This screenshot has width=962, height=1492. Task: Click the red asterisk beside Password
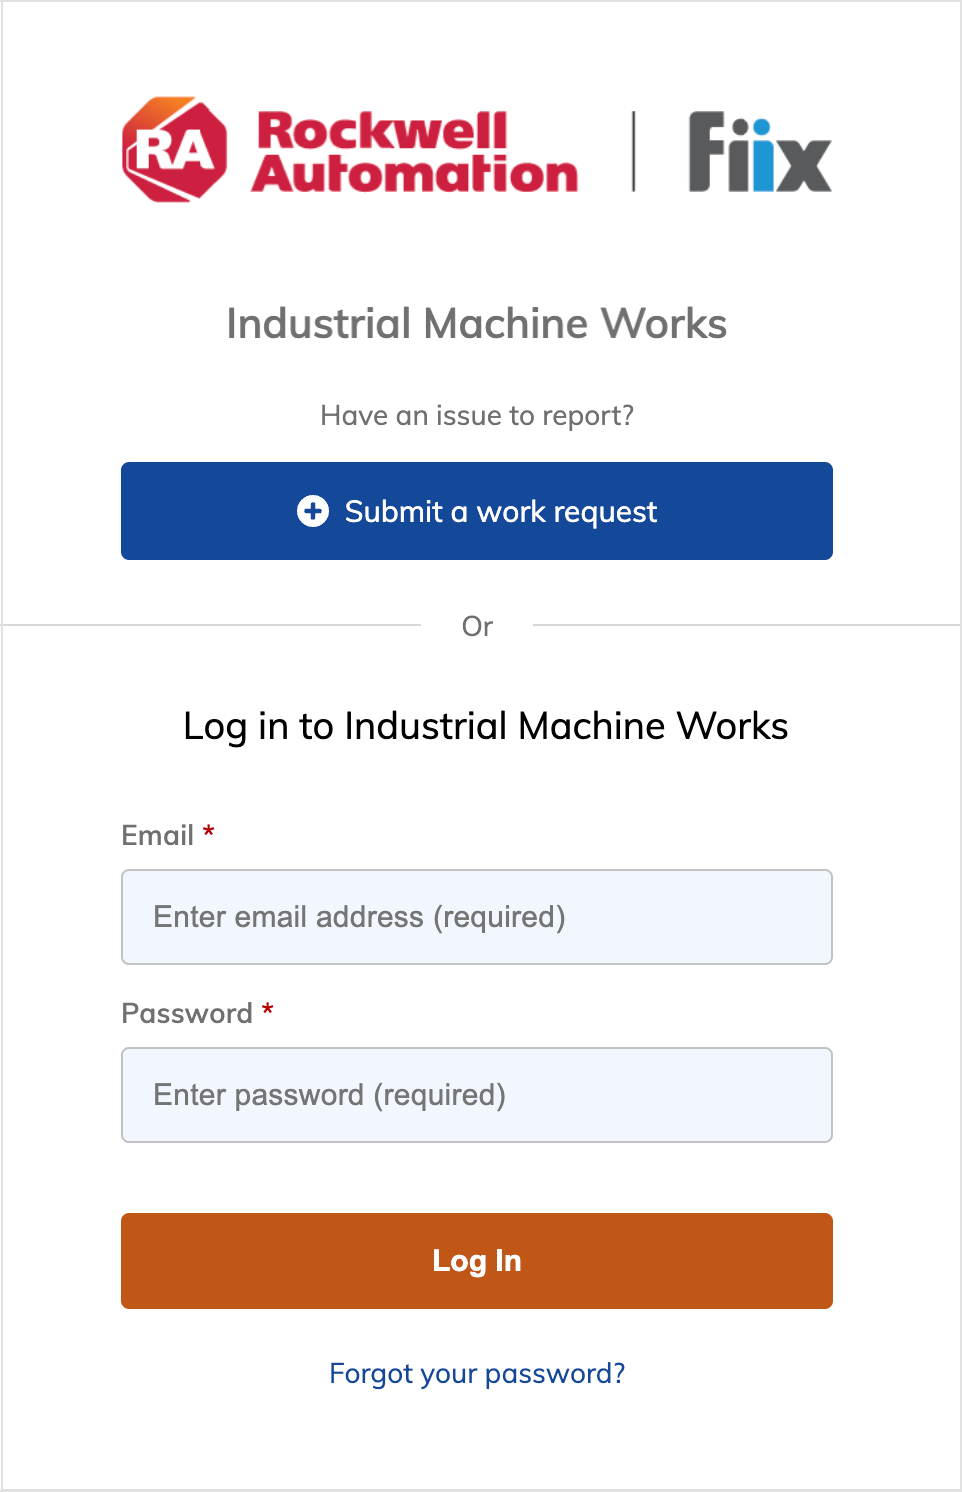[267, 1010]
